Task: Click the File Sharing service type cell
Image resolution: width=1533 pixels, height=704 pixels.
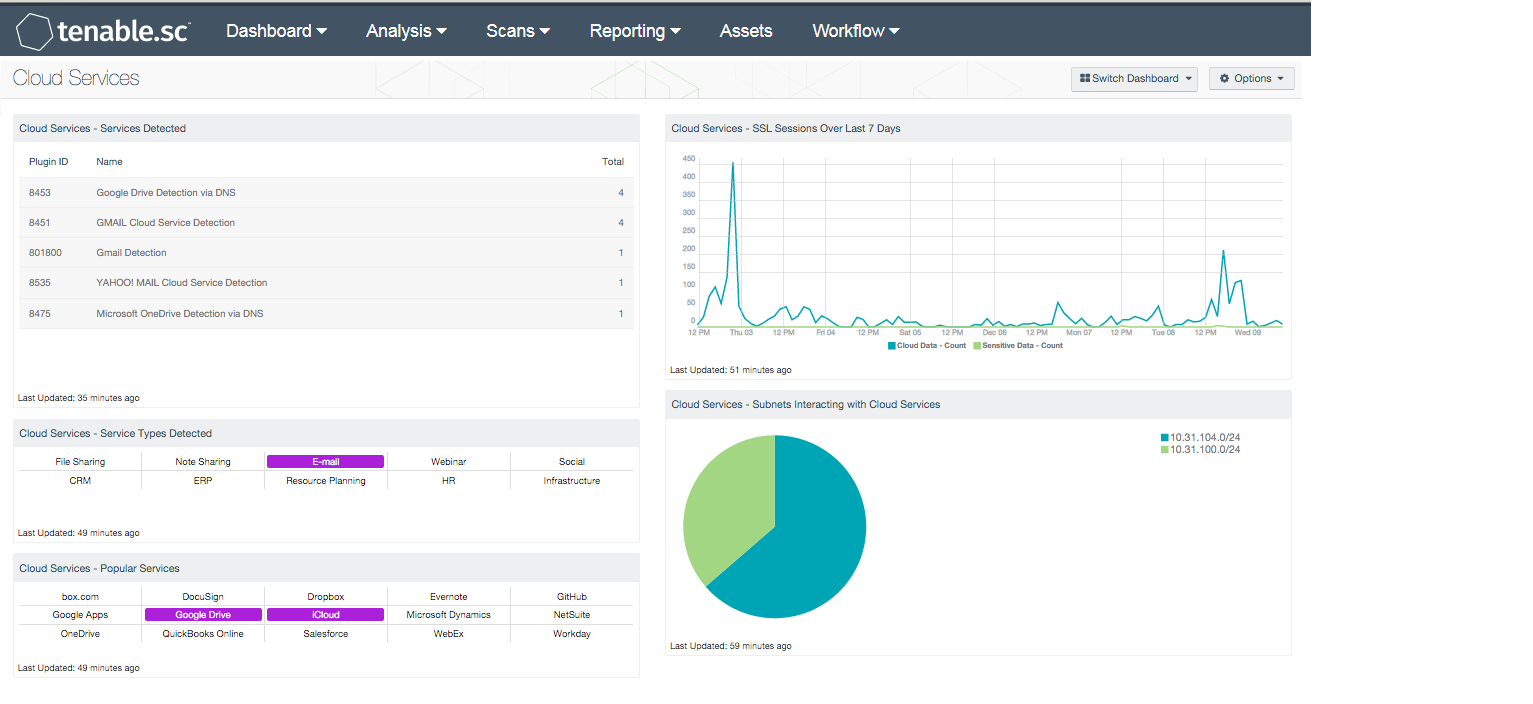Action: click(x=80, y=461)
